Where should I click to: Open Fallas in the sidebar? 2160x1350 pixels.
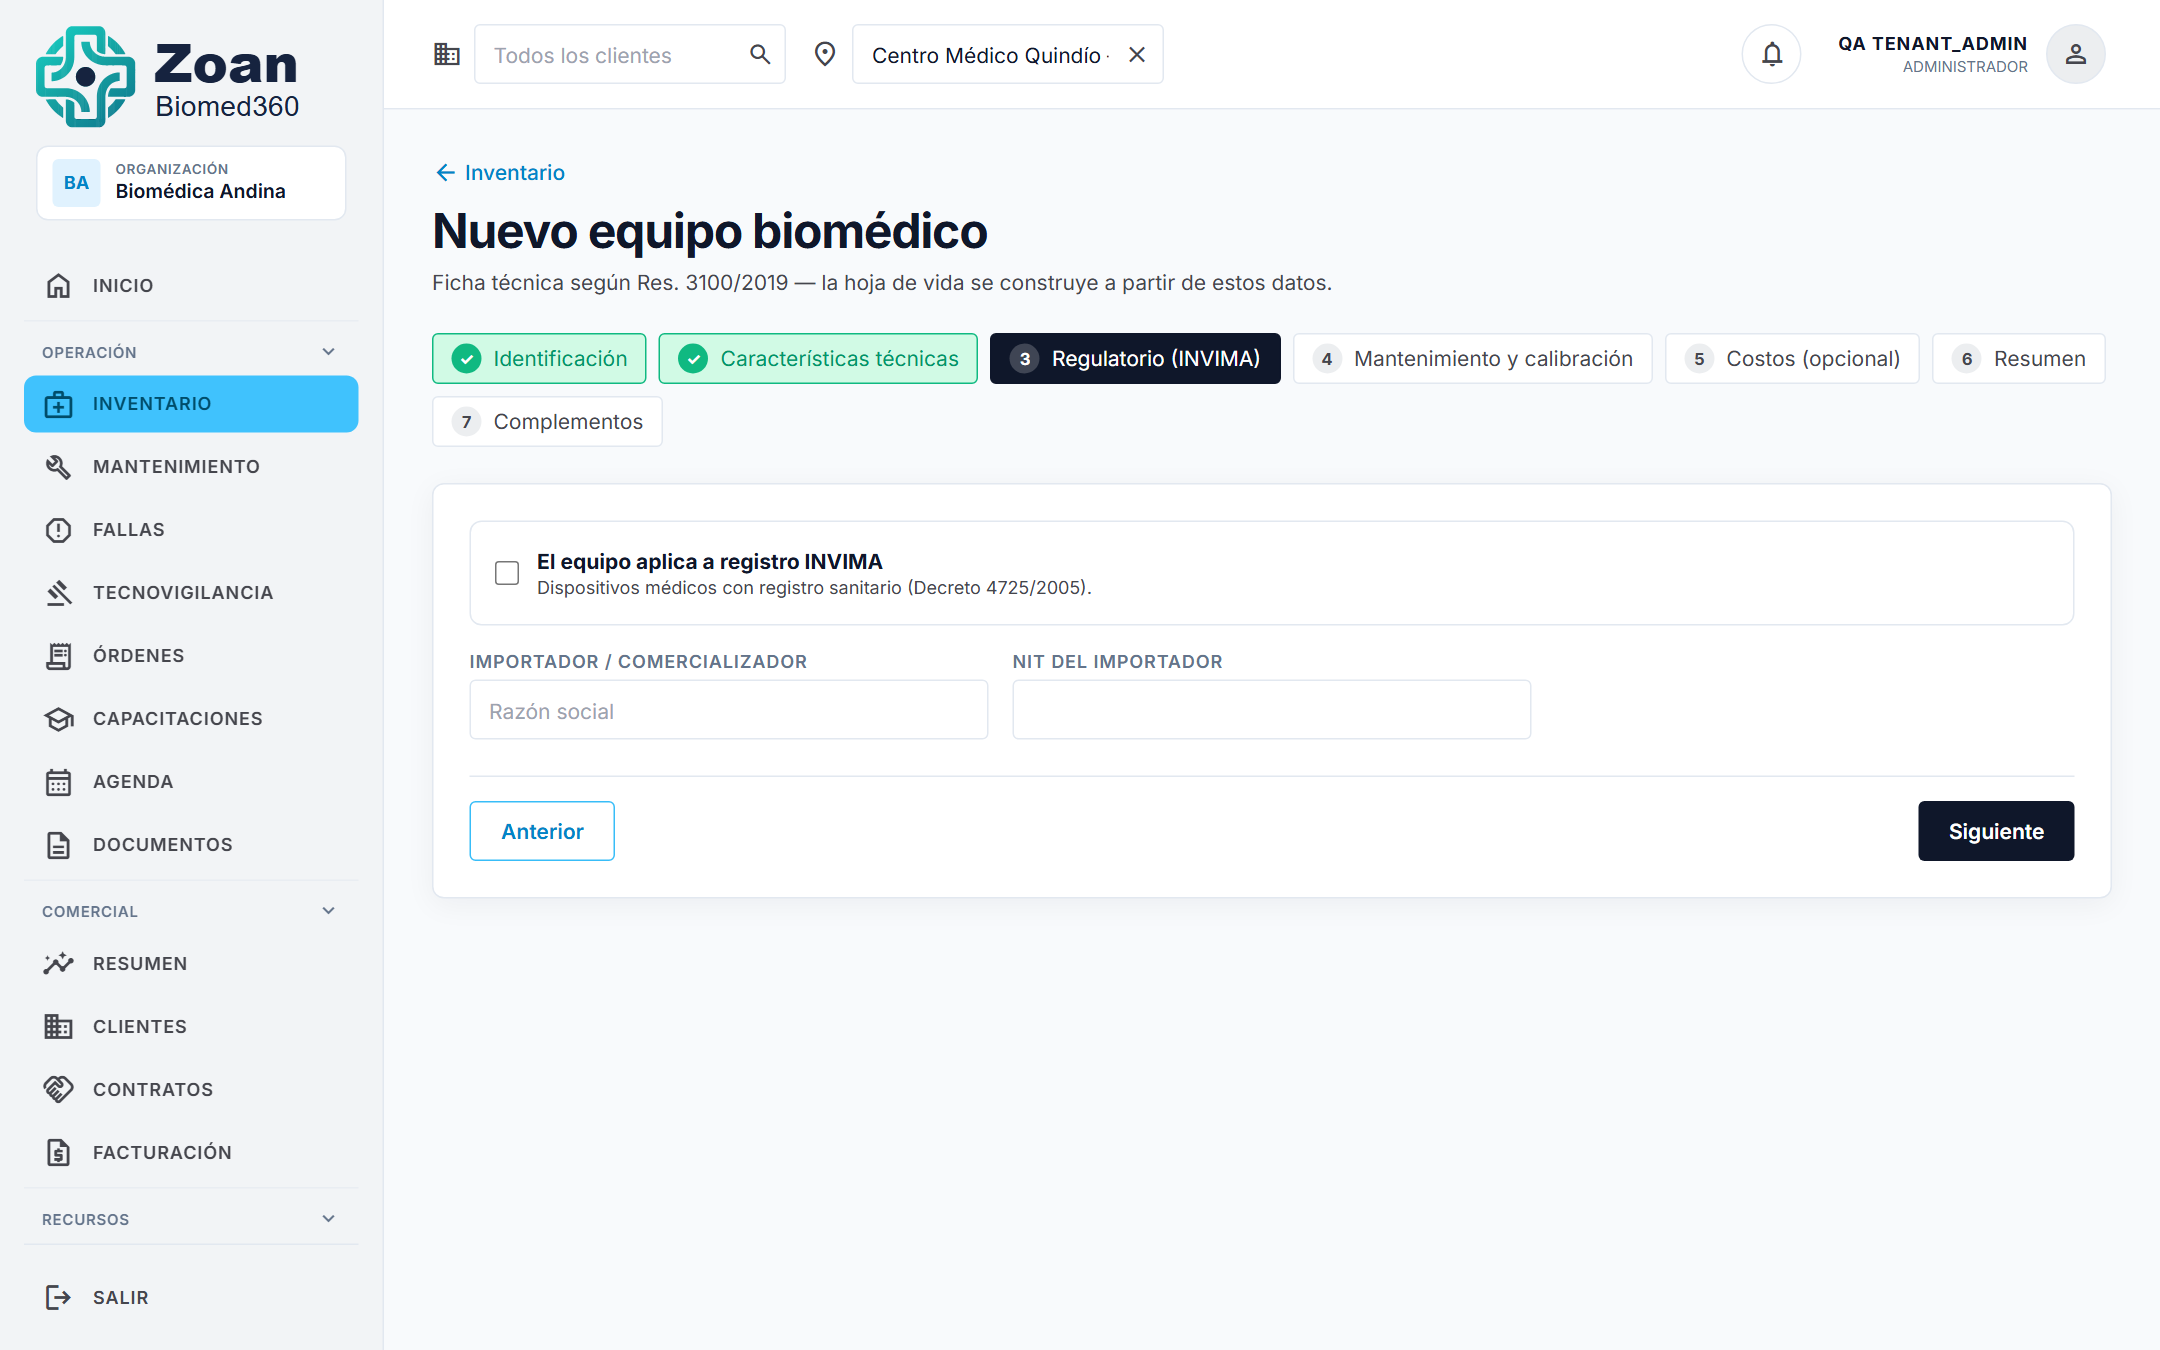[x=191, y=530]
